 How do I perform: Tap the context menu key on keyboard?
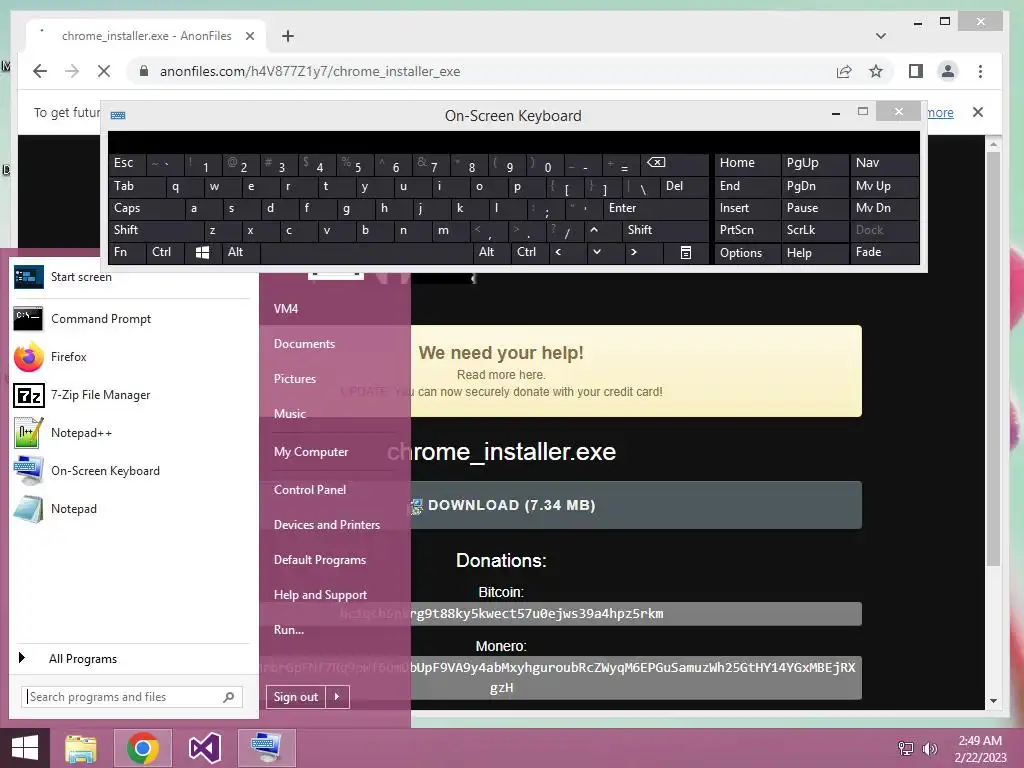(x=686, y=252)
